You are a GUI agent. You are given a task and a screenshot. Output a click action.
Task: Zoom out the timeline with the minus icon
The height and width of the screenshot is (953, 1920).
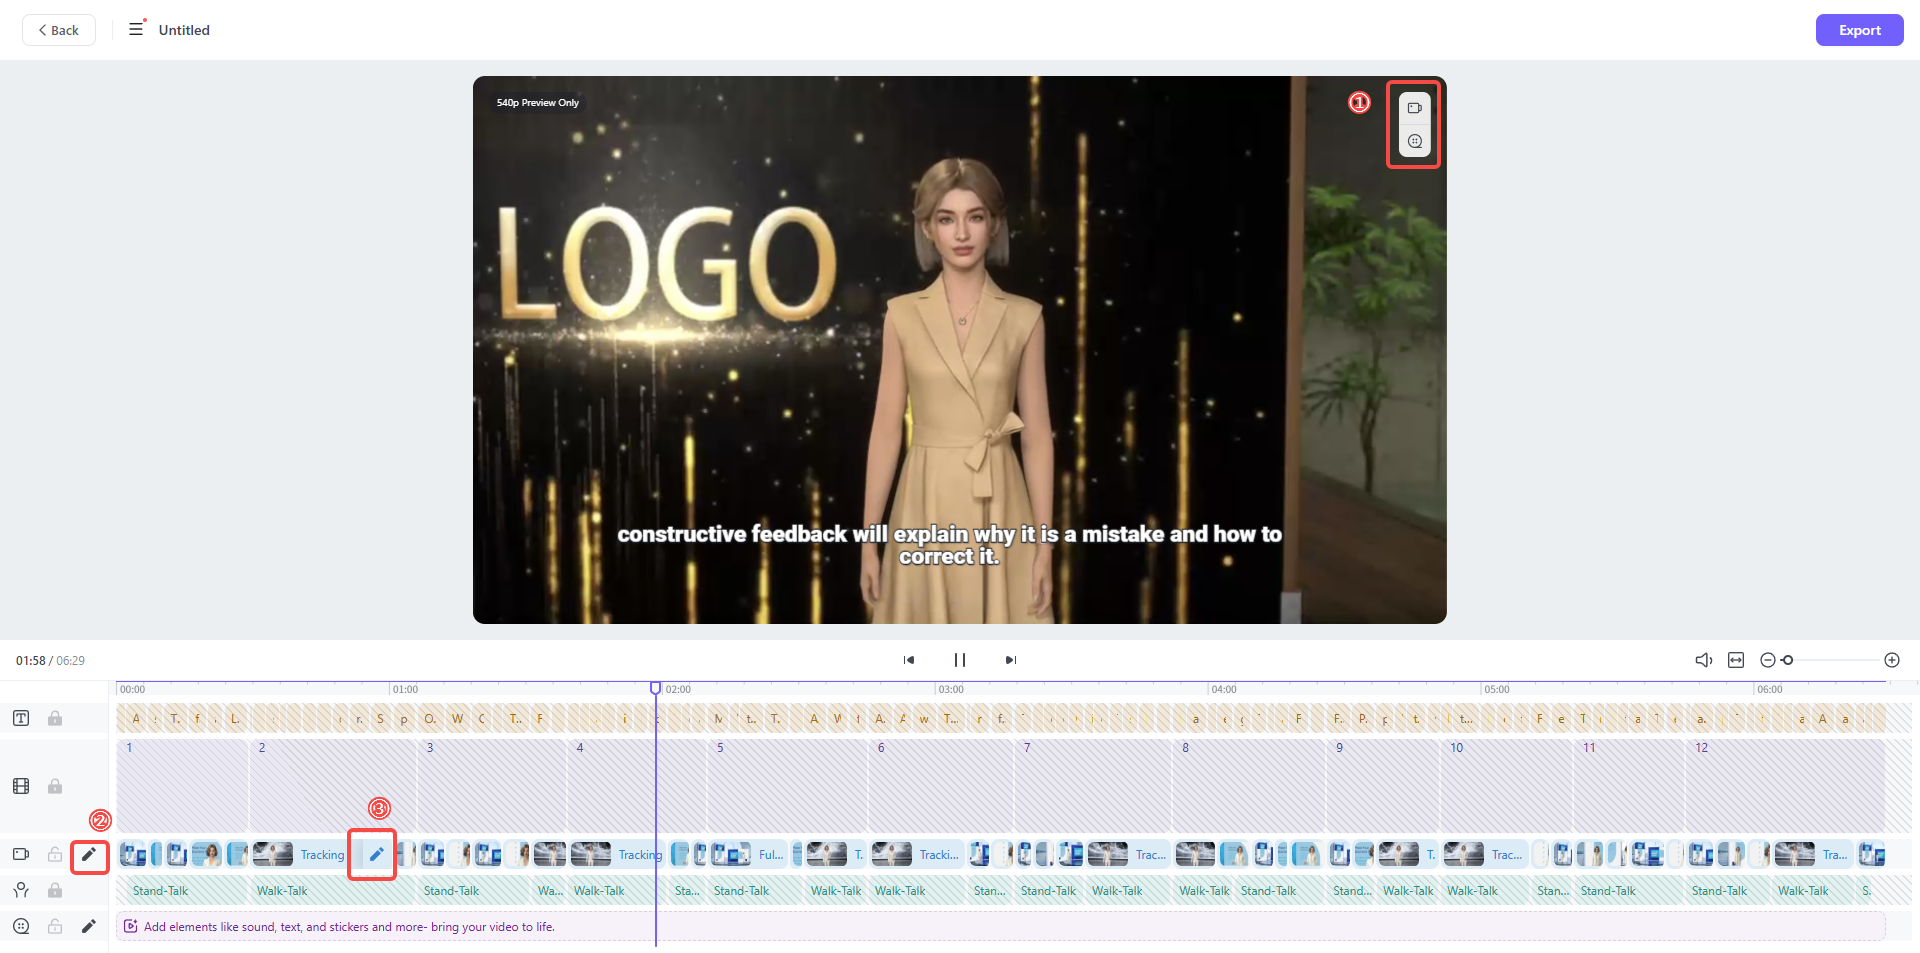pos(1767,660)
